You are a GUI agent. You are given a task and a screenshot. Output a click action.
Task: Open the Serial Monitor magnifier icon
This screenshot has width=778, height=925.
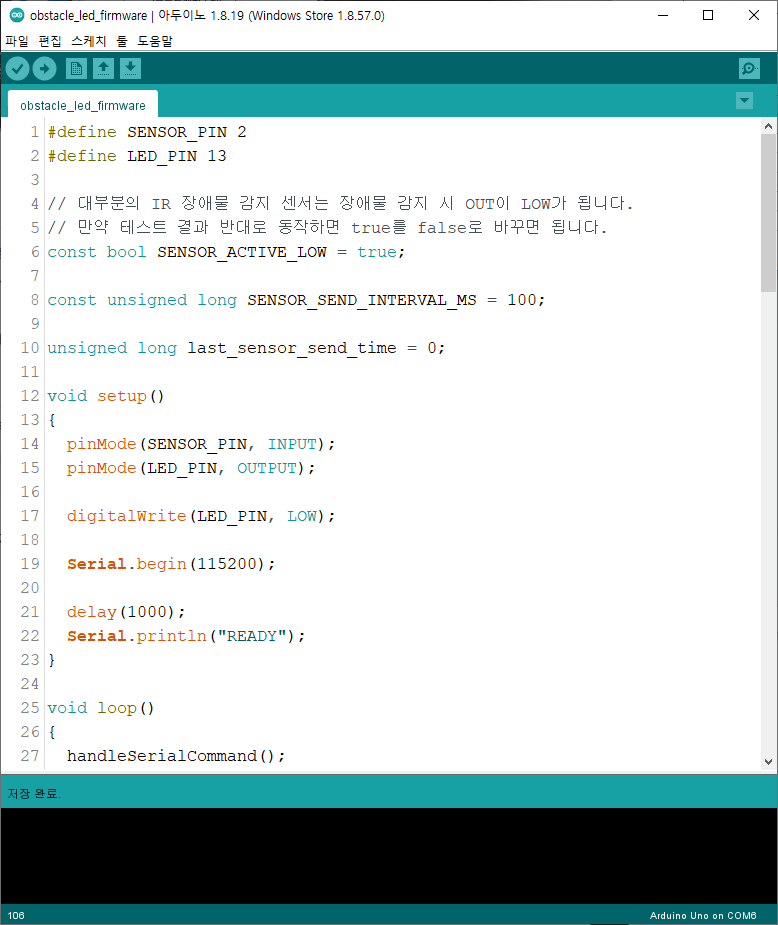(749, 68)
